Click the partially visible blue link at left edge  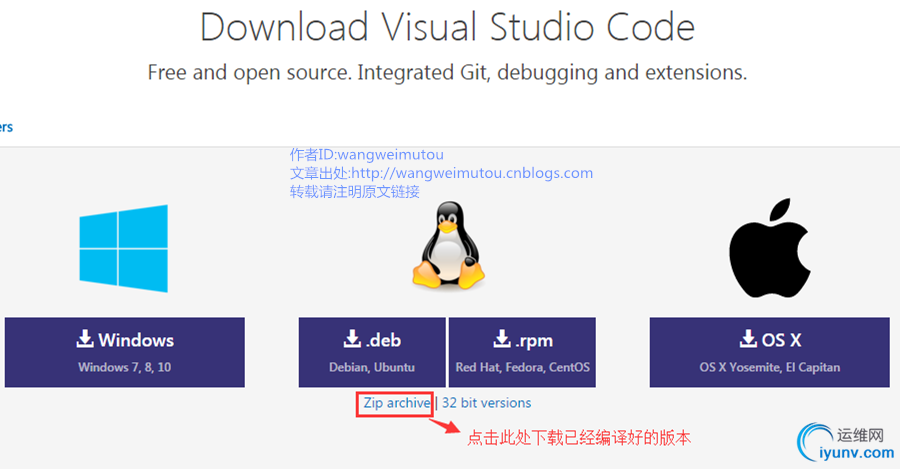[x=6, y=127]
